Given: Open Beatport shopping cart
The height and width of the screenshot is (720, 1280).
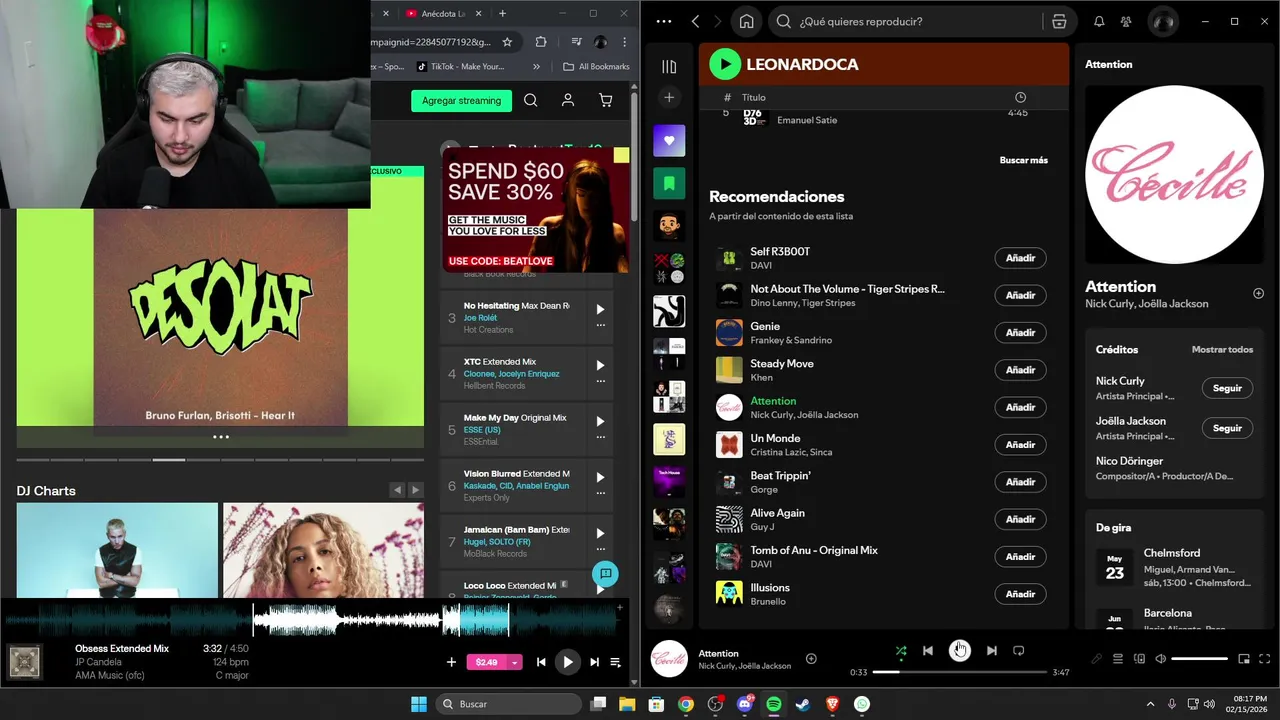Looking at the screenshot, I should (x=605, y=100).
